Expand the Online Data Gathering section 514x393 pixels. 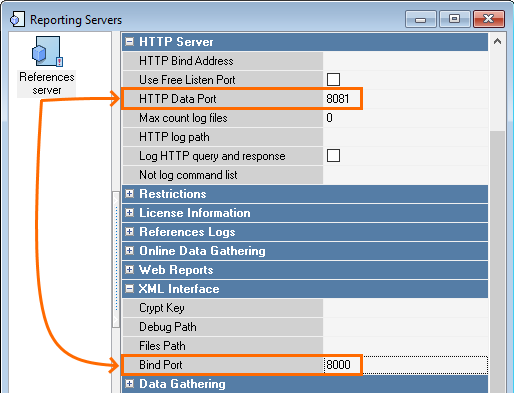click(x=129, y=251)
